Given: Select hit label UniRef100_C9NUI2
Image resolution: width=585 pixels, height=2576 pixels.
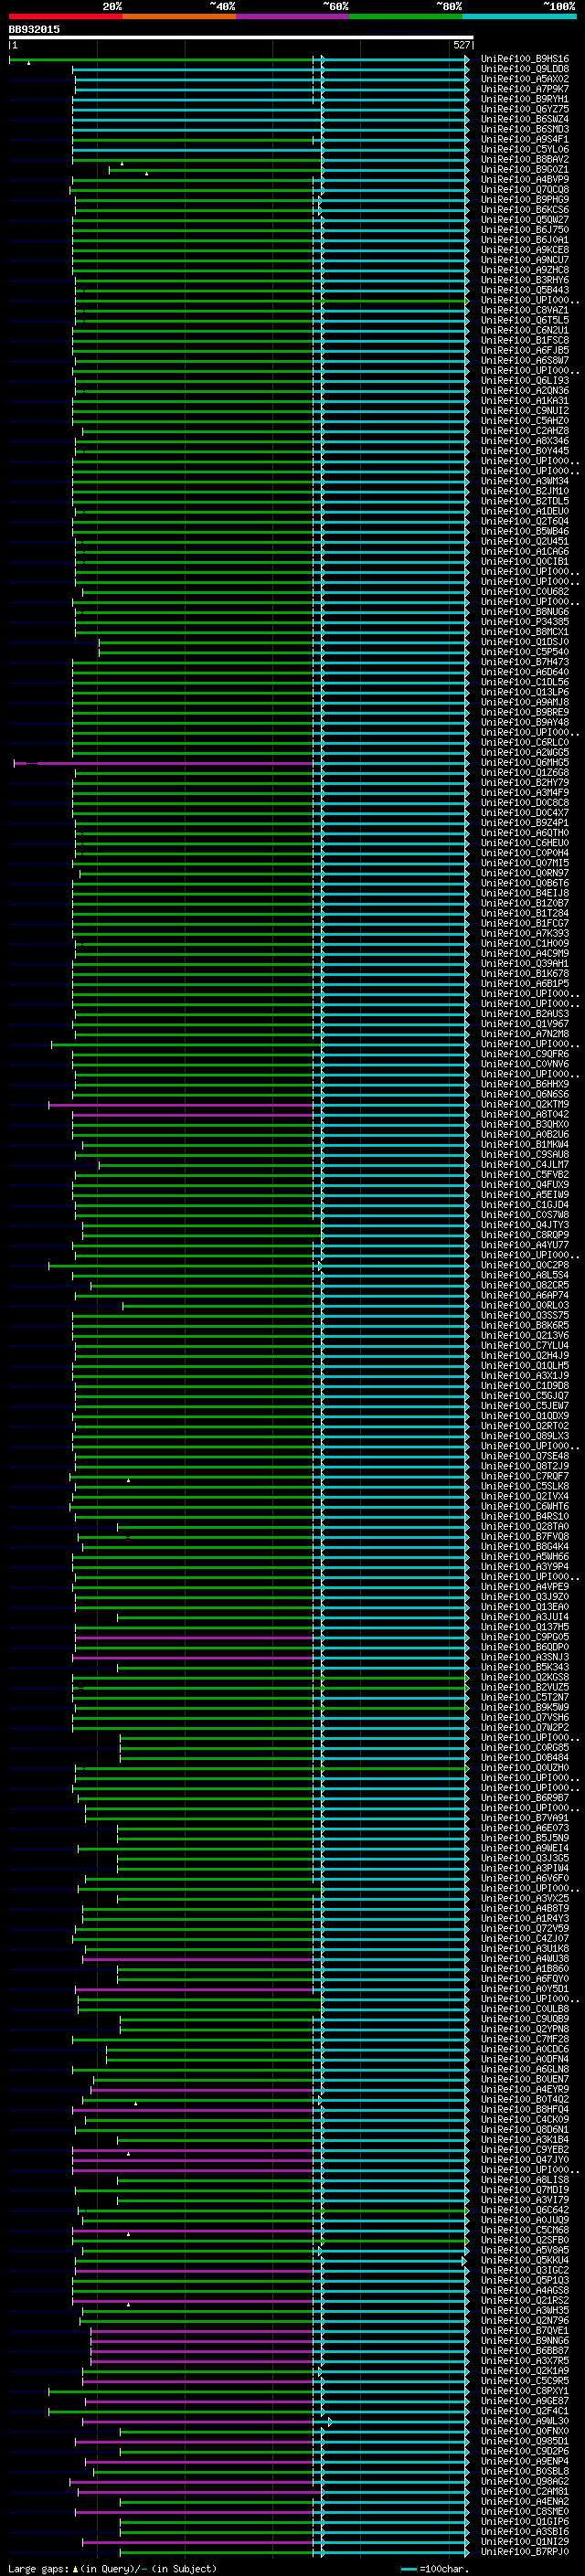Looking at the screenshot, I should click(x=525, y=411).
